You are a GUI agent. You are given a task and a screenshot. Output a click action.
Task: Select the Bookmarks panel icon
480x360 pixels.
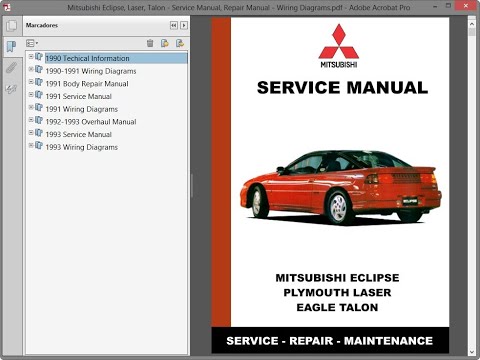pyautogui.click(x=11, y=47)
